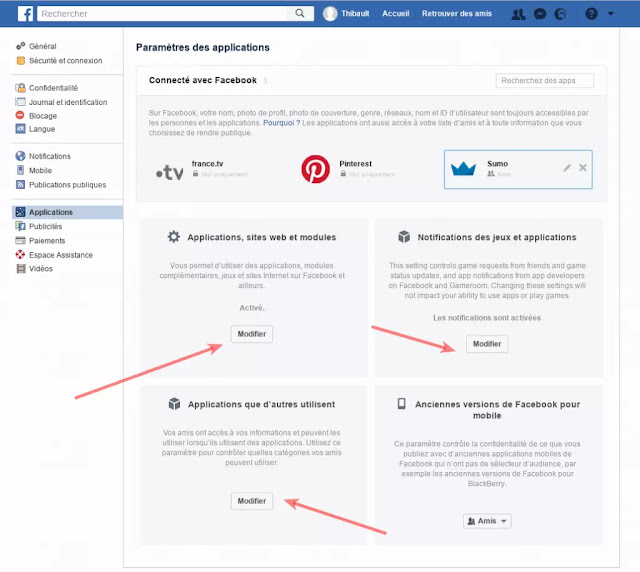Open Publications publiques settings
The image size is (640, 572).
click(67, 185)
